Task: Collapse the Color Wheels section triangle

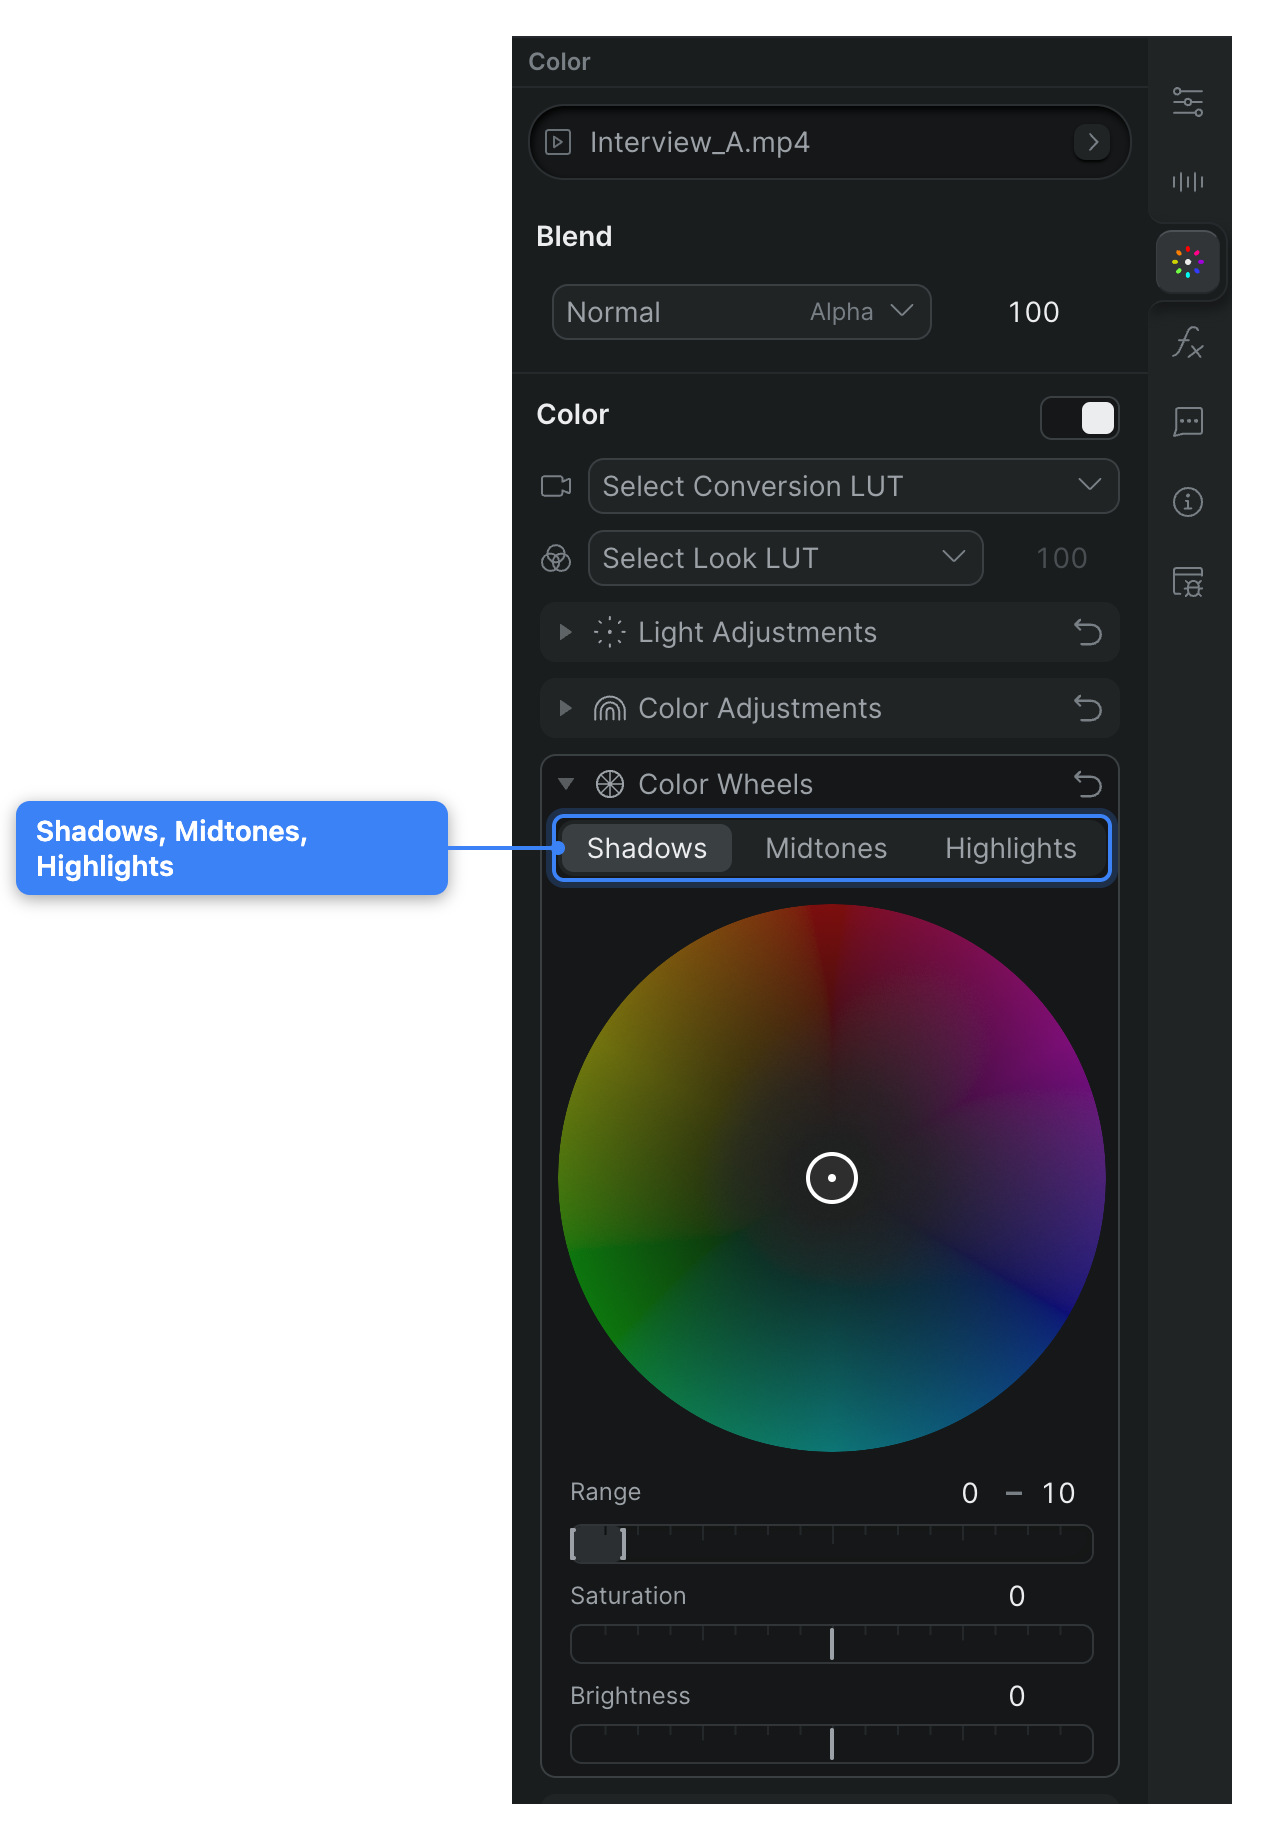Action: pyautogui.click(x=566, y=784)
